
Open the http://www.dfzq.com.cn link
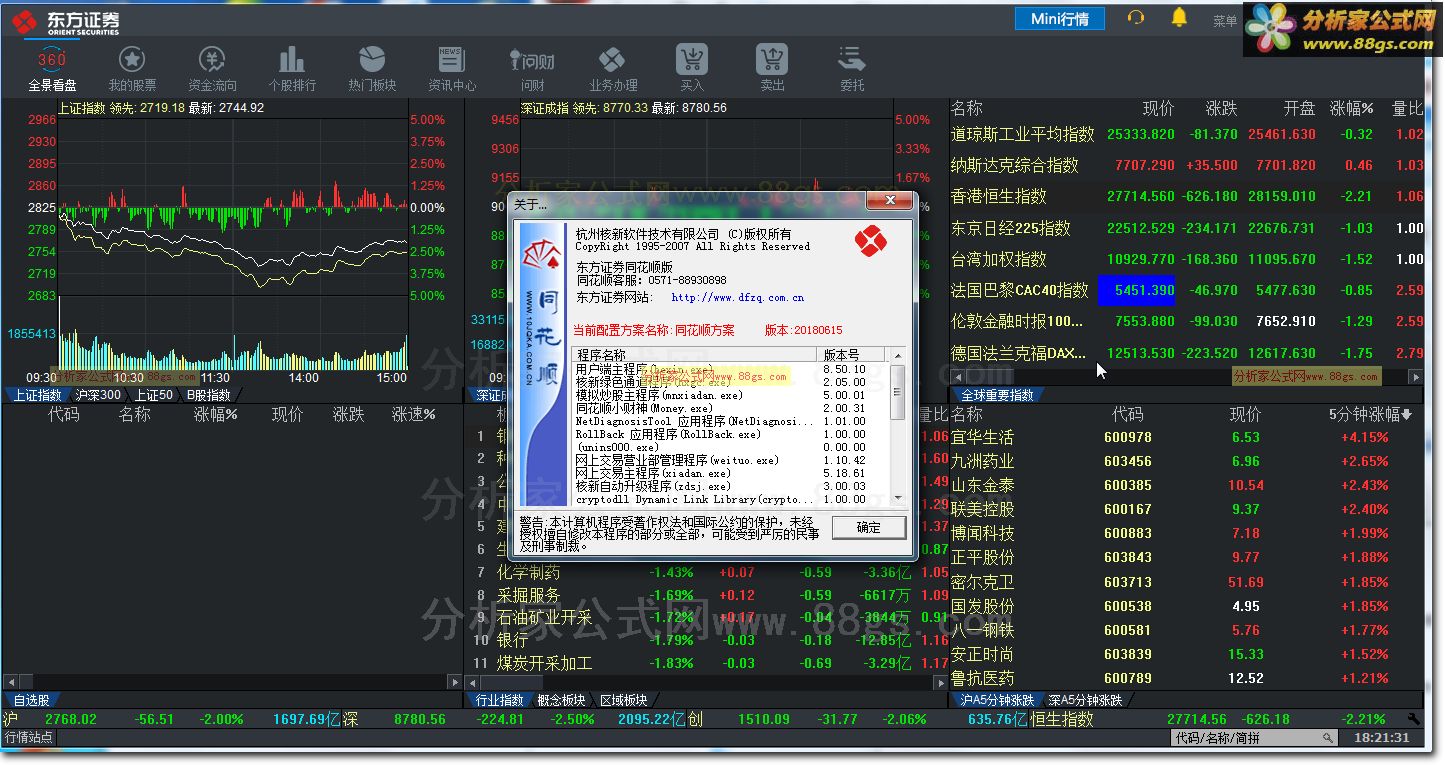pyautogui.click(x=737, y=297)
